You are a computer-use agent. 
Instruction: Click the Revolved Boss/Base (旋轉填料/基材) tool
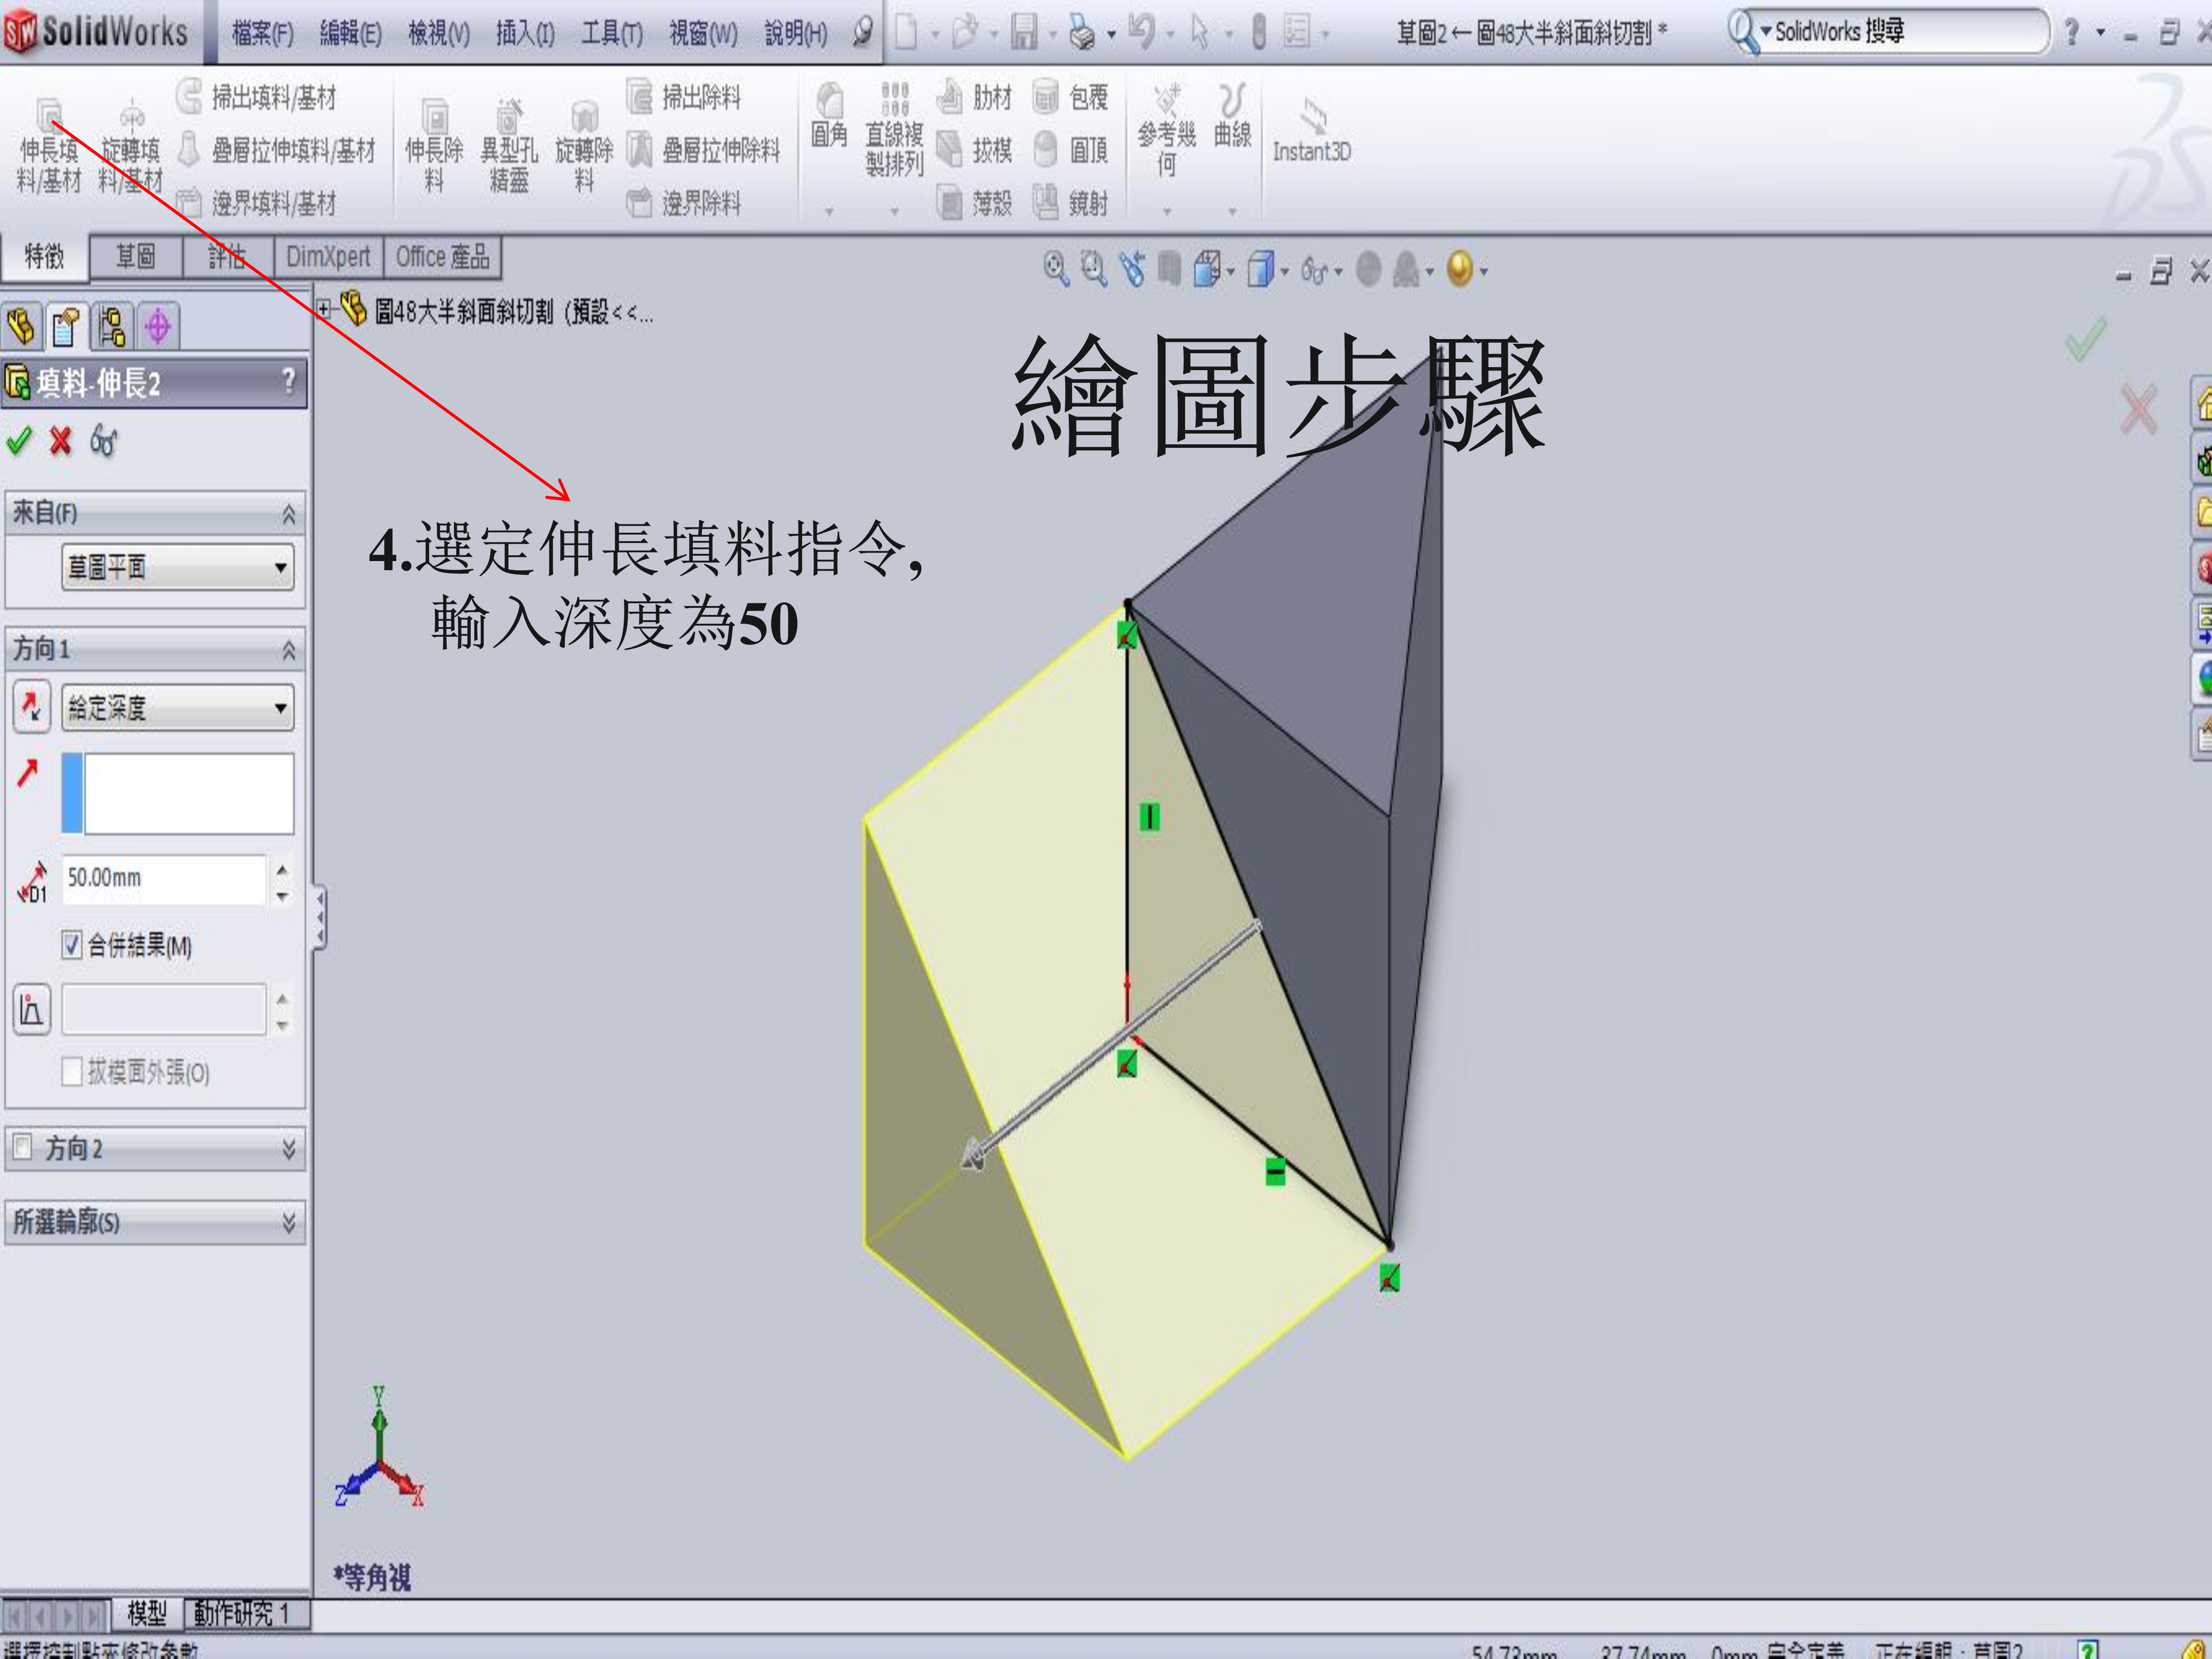[130, 146]
